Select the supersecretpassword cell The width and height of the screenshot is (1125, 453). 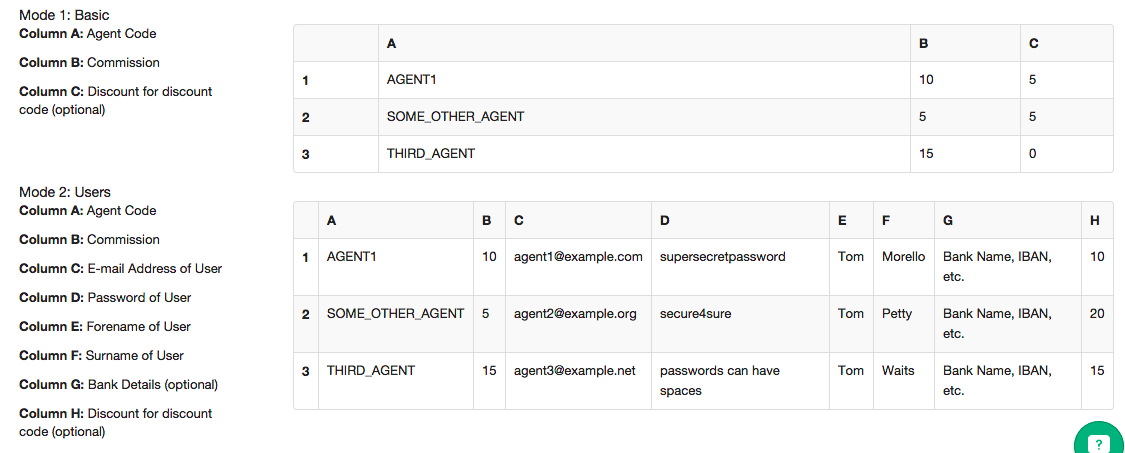click(740, 266)
